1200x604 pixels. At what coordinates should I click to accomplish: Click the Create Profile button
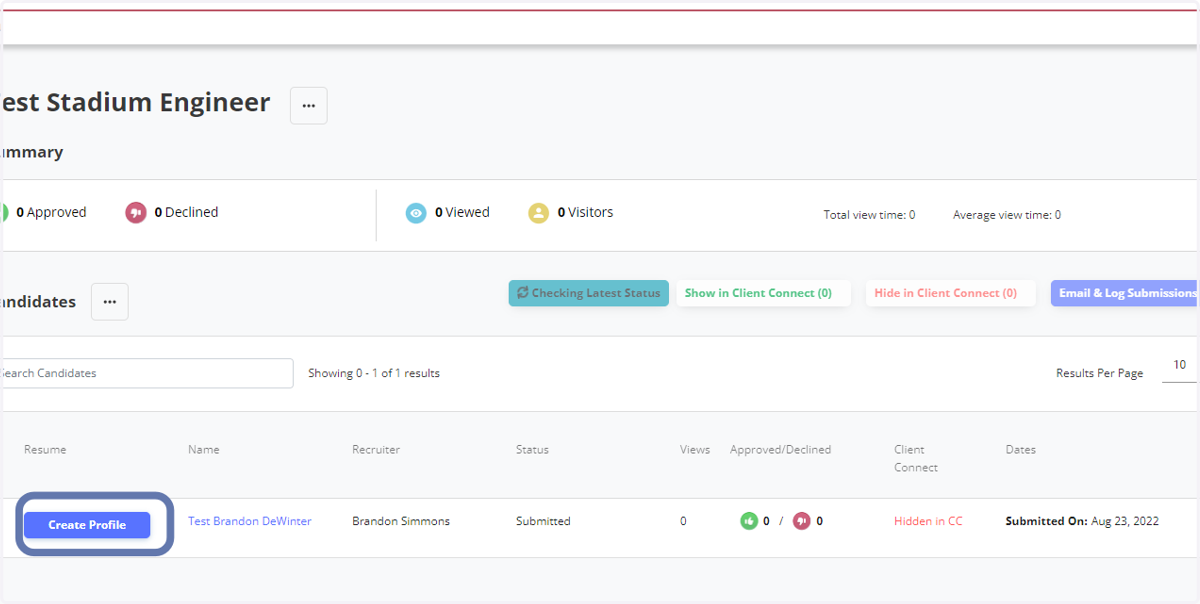pyautogui.click(x=87, y=525)
